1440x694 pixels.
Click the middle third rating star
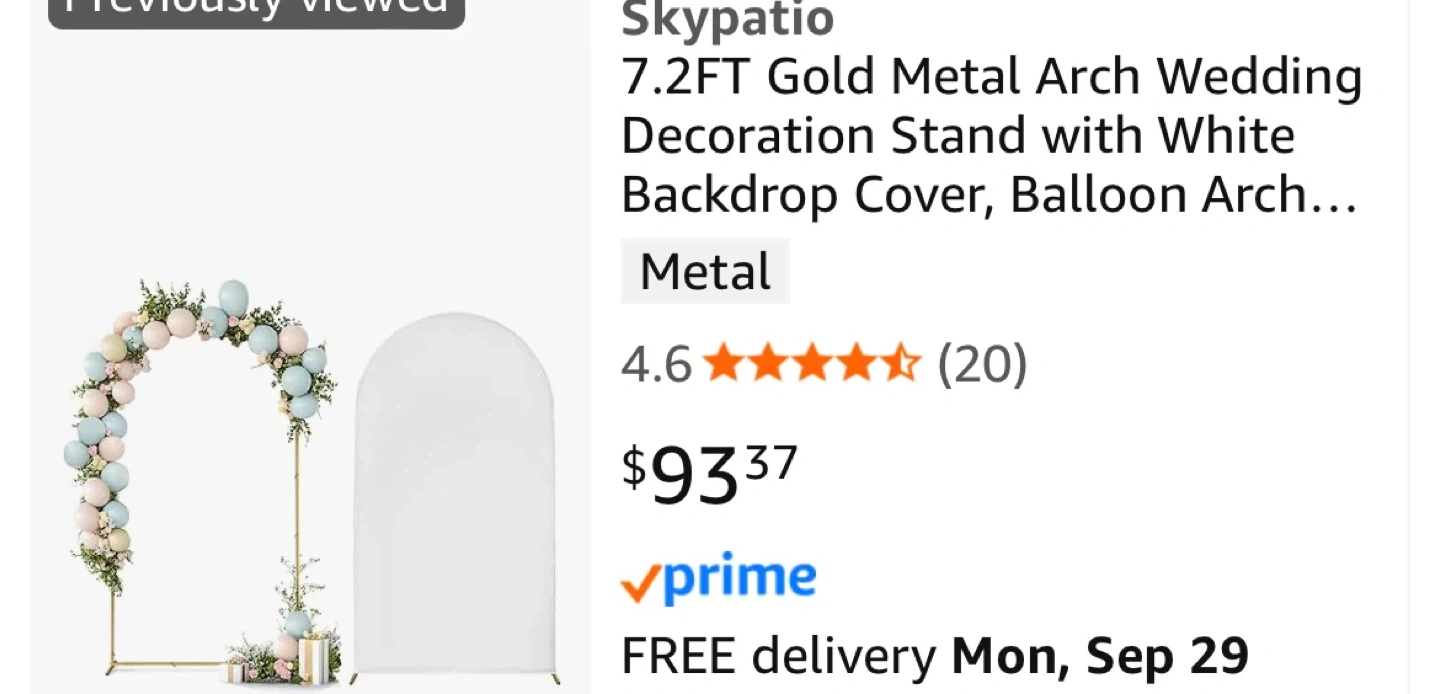click(x=811, y=363)
